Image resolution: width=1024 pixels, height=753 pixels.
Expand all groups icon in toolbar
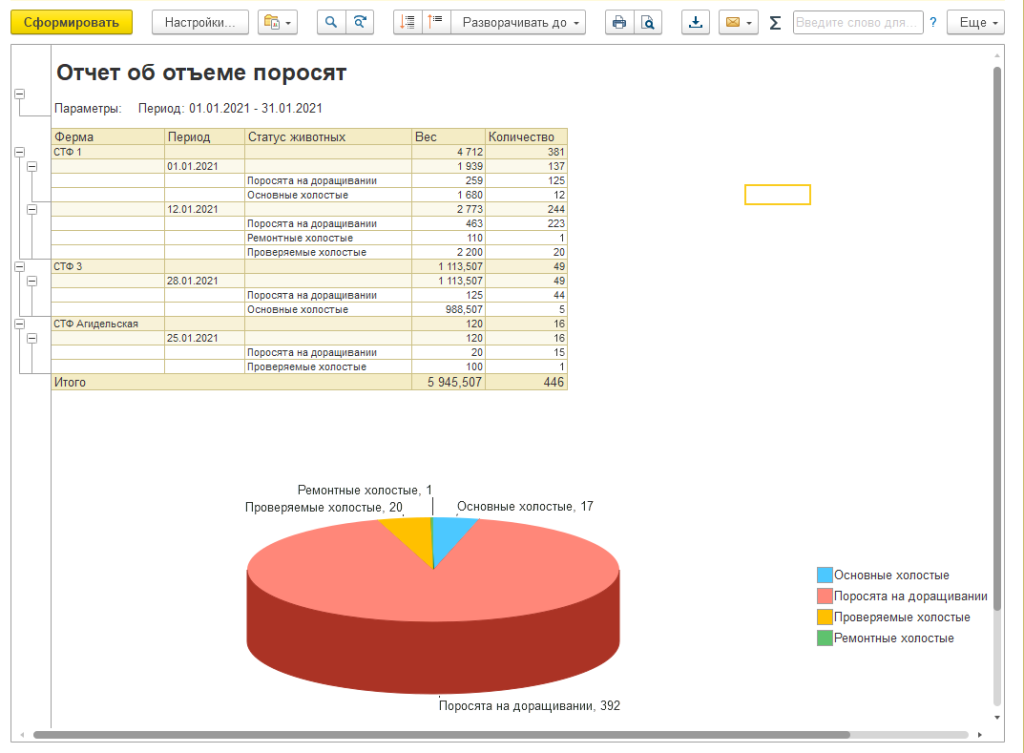click(436, 23)
